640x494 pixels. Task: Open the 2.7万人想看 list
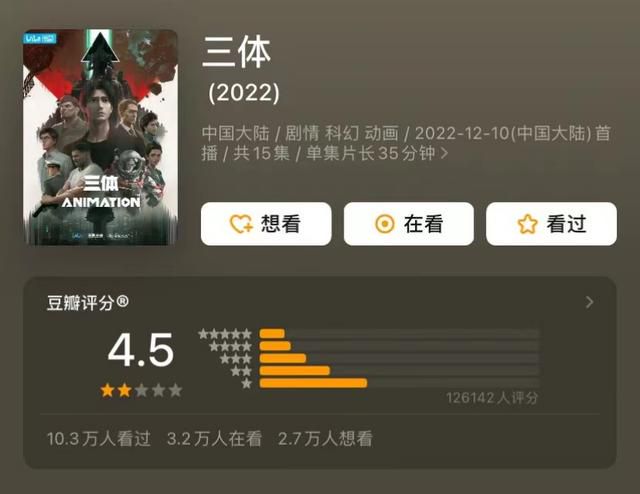(x=325, y=439)
